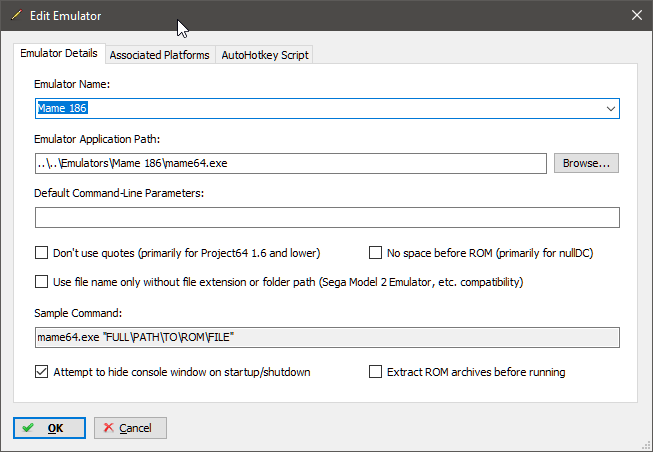Viewport: 653px width, 452px height.
Task: Expand the Emulator Name dropdown arrow
Action: point(609,109)
